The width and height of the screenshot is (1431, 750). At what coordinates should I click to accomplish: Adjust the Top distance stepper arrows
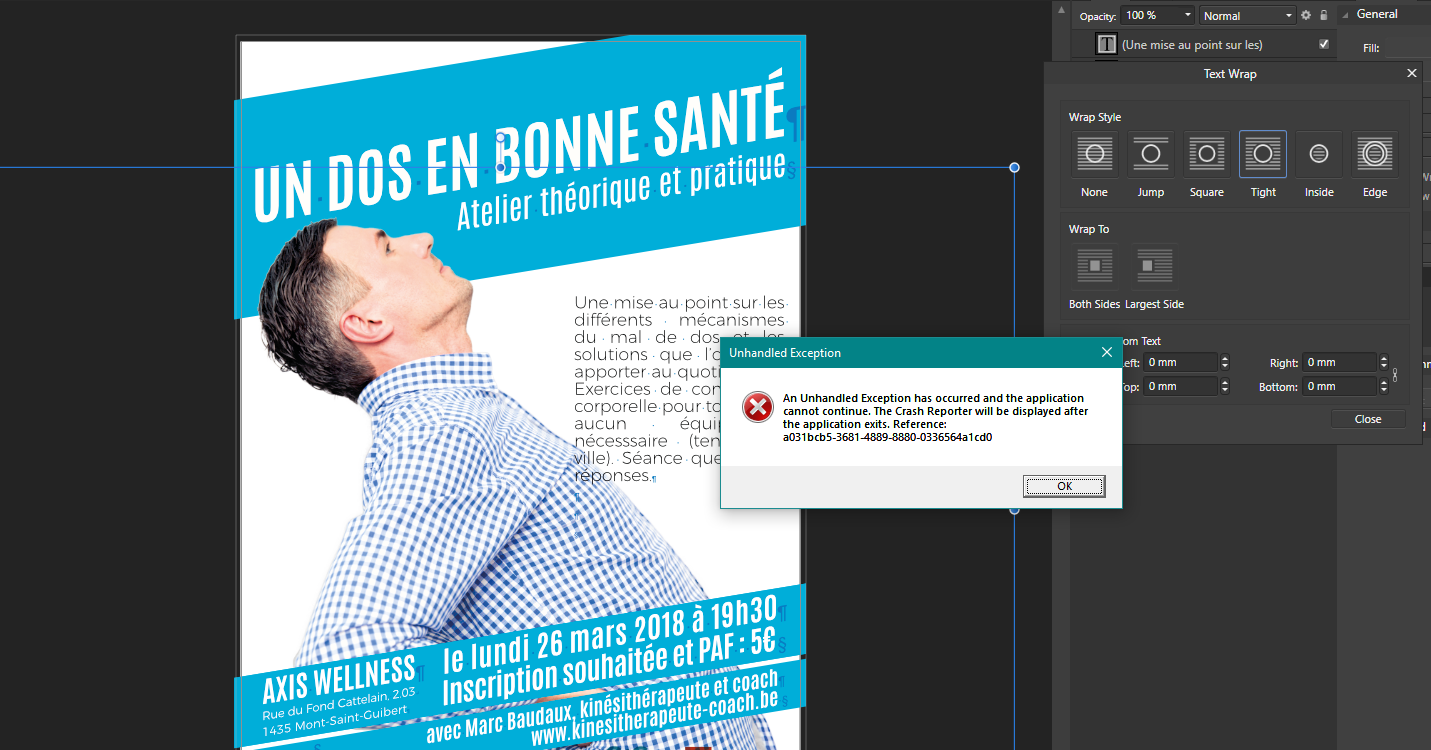pos(1224,386)
